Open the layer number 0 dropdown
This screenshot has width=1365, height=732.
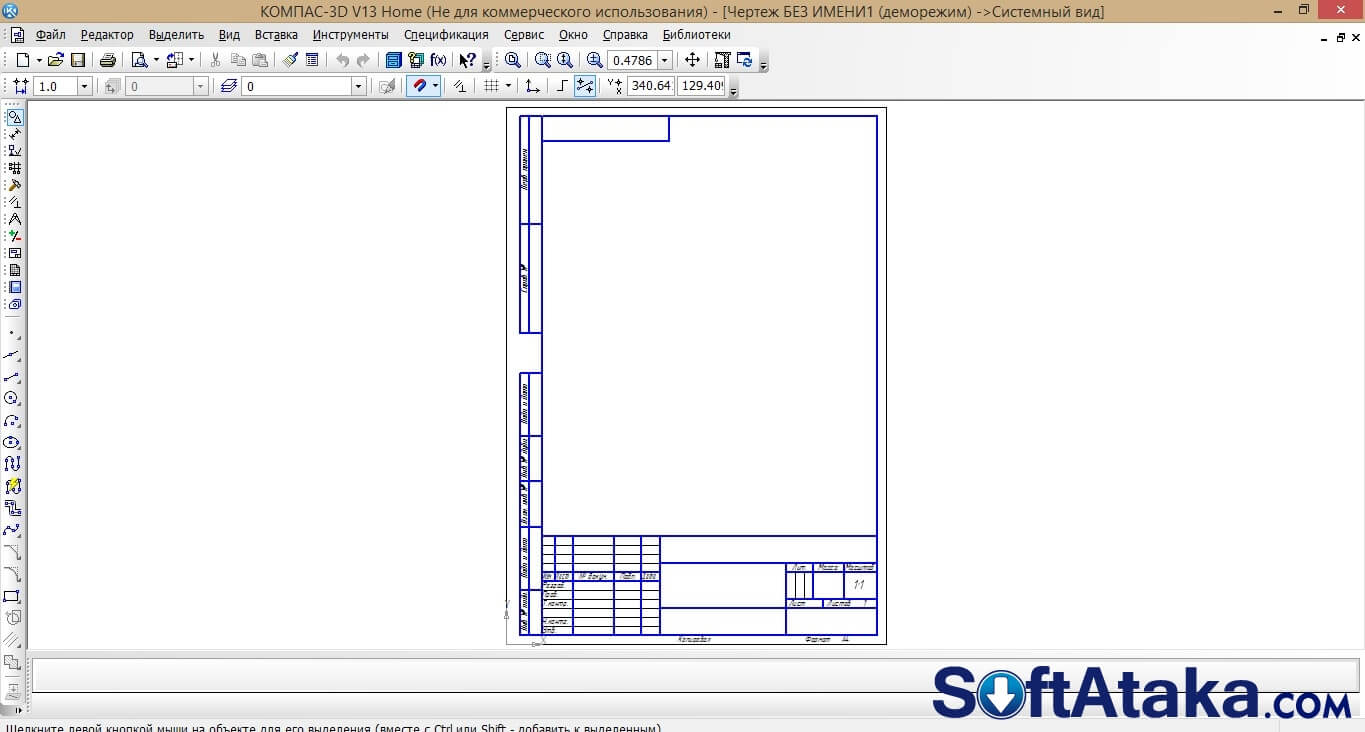coord(358,87)
